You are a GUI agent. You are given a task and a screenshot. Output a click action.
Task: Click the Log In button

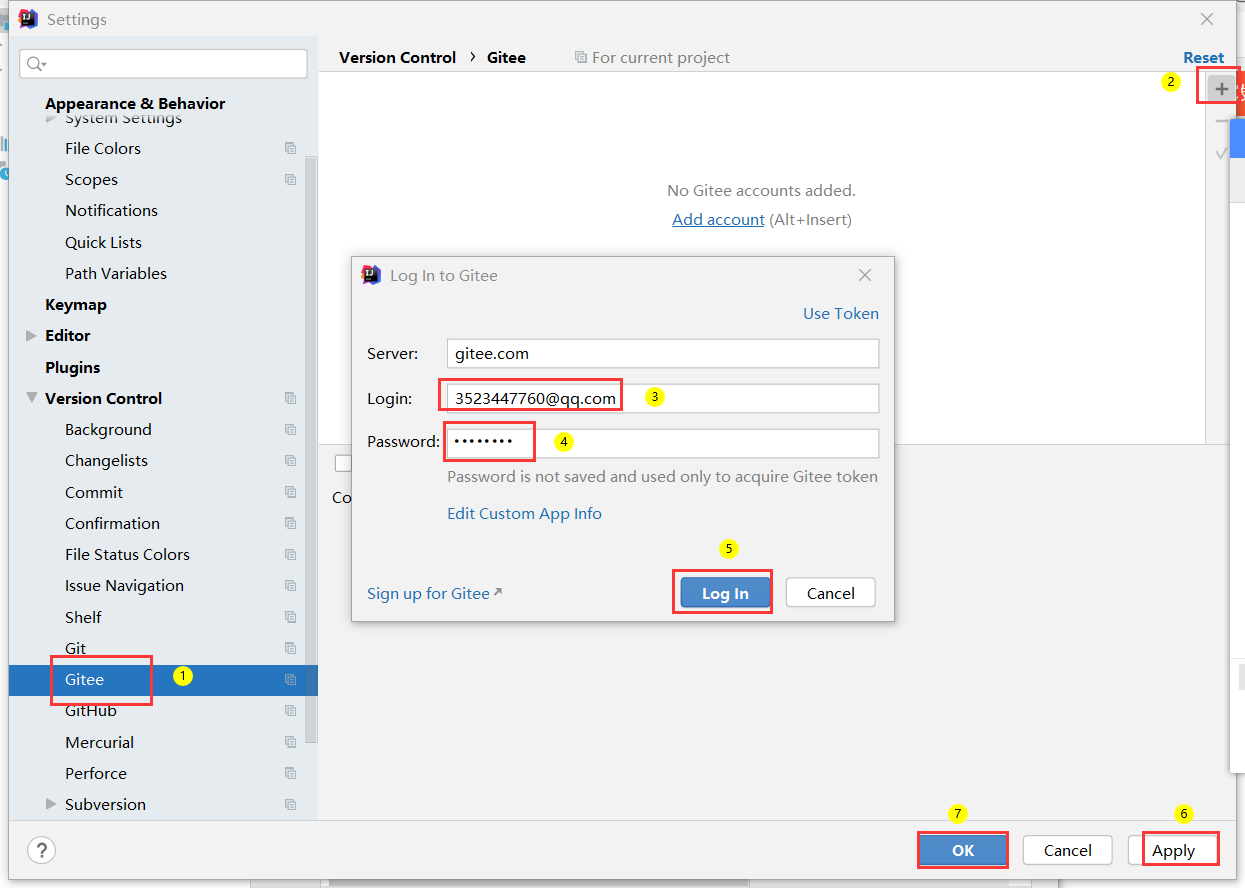[725, 593]
